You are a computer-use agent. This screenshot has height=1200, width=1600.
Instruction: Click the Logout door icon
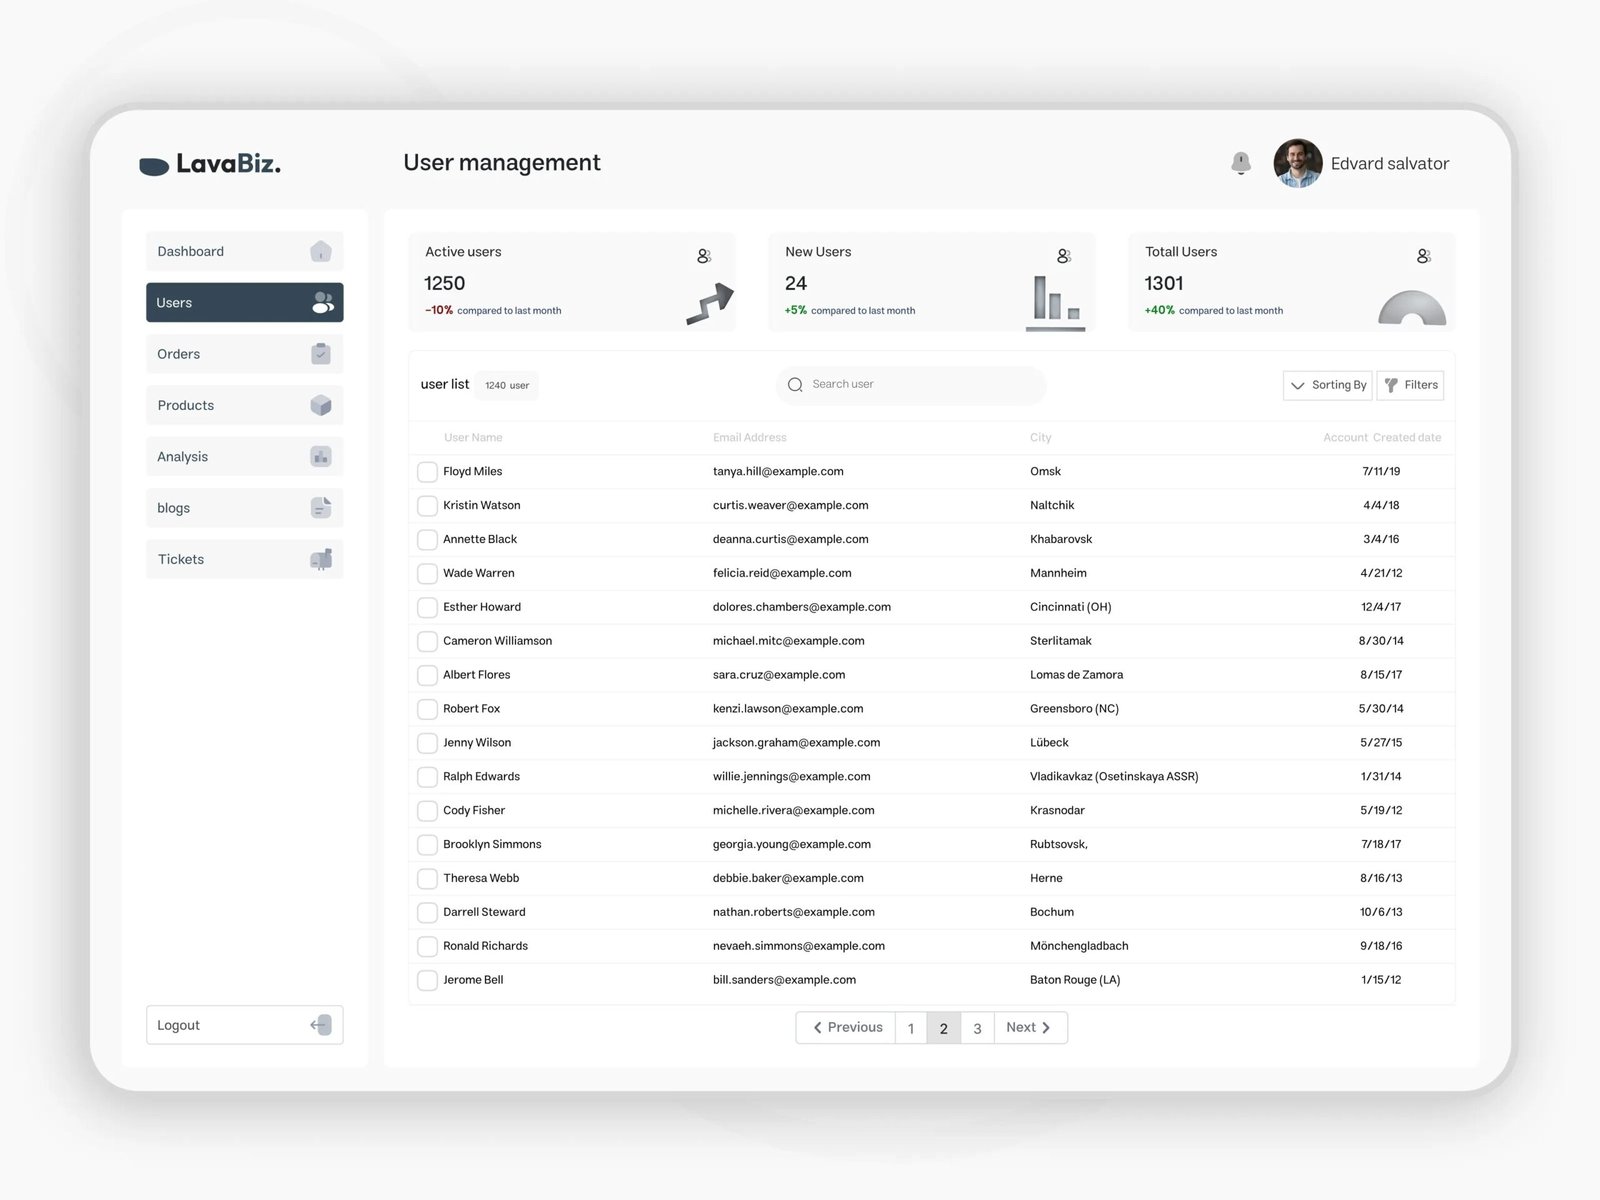321,1025
